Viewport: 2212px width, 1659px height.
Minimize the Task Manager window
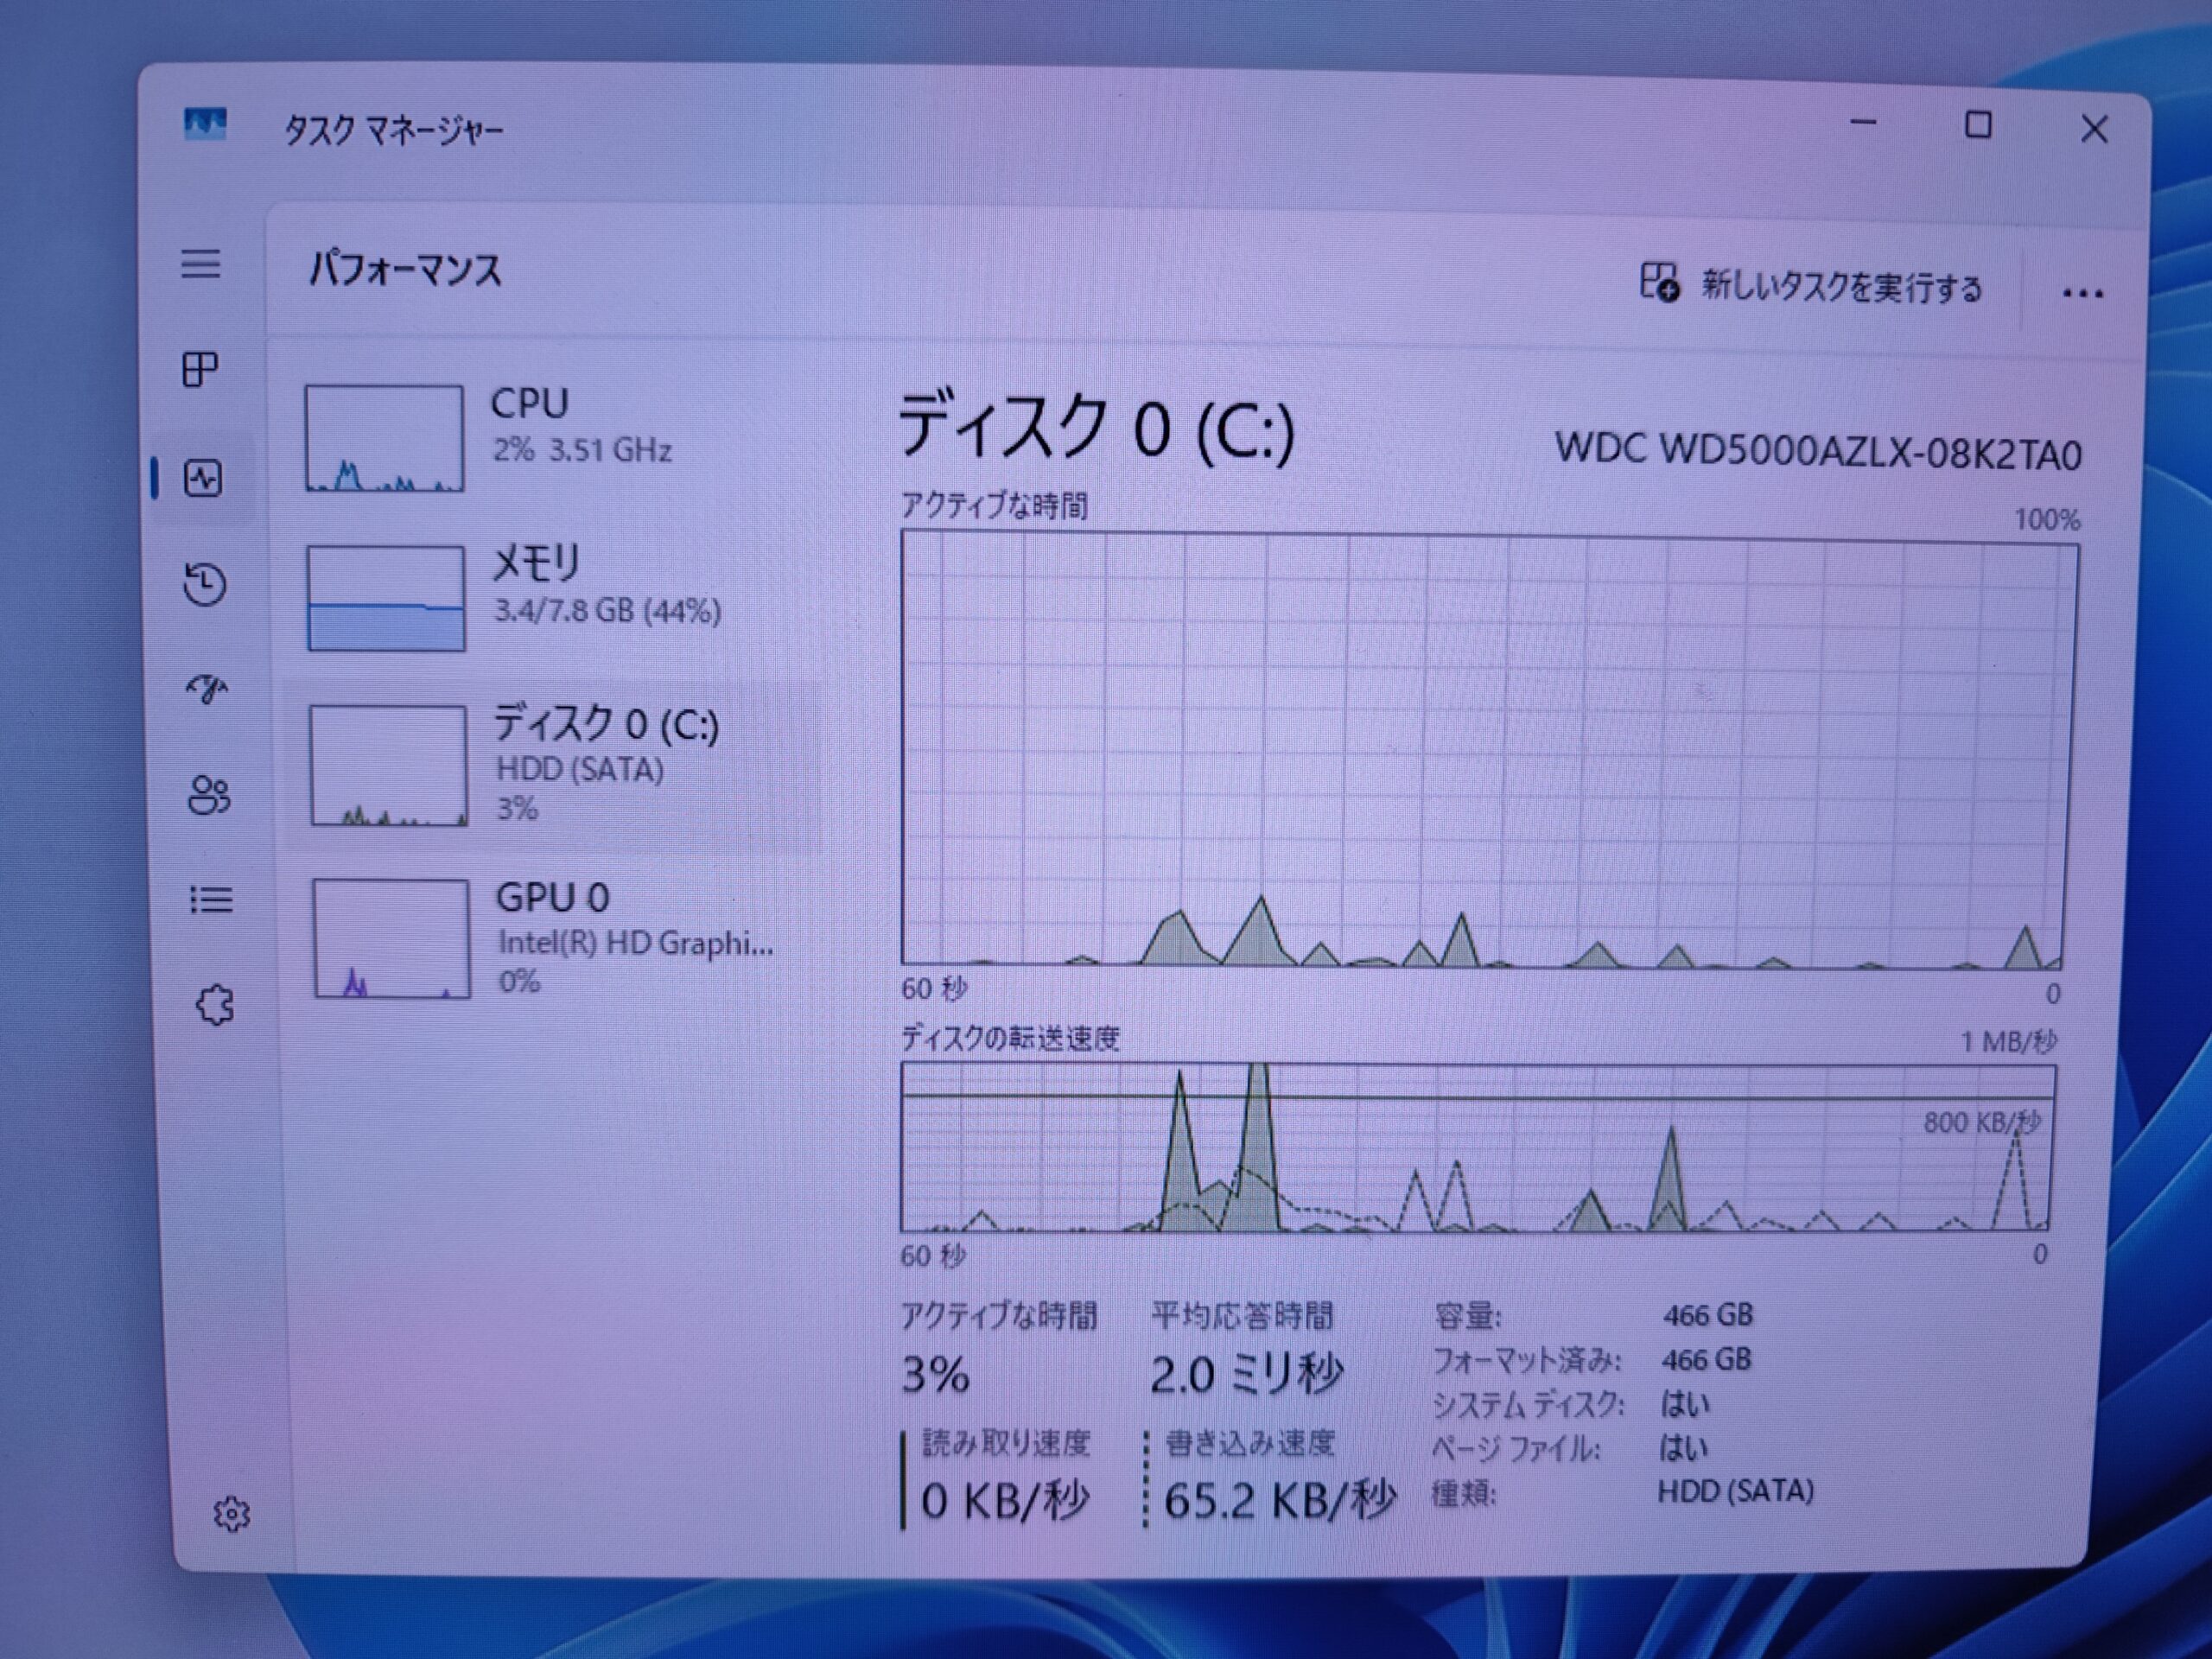[1863, 123]
